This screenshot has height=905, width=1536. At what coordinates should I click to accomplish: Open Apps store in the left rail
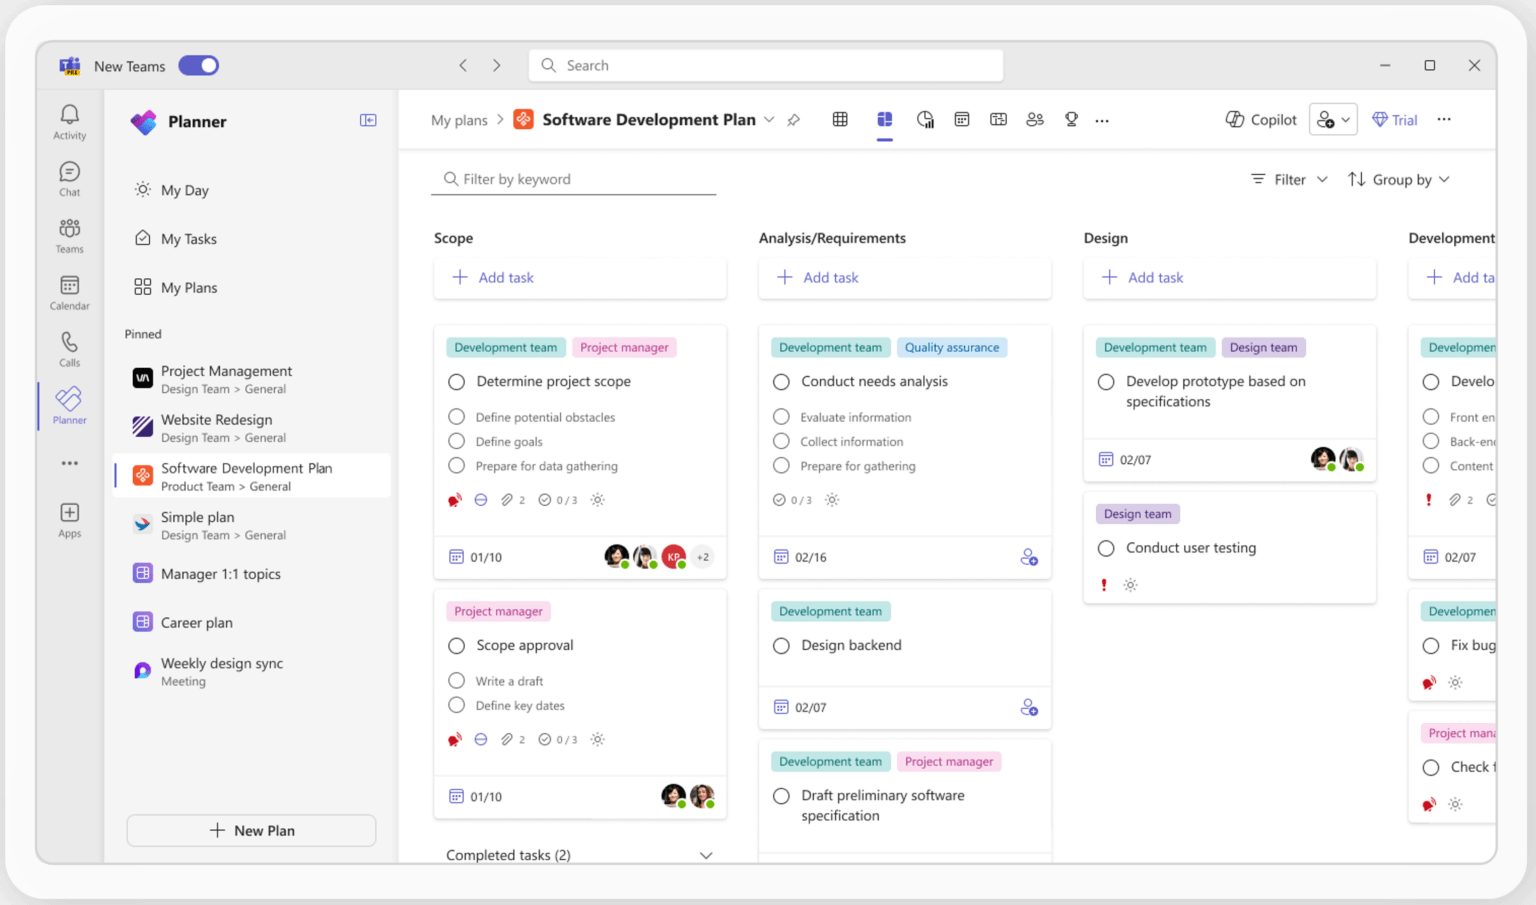pos(69,520)
